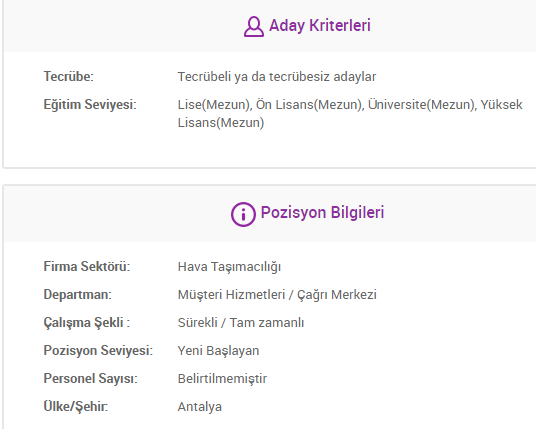Screen dimensions: 536x429
Task: Open the Hava Taşımacılığı sector value
Action: (x=229, y=267)
